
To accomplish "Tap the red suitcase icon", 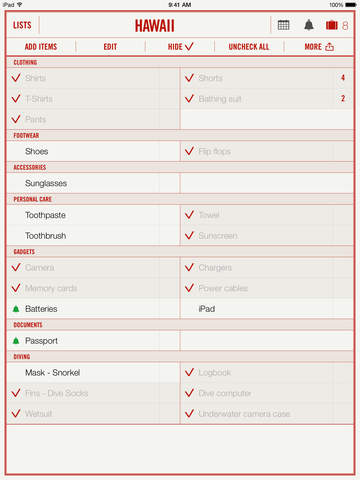I will point(332,25).
